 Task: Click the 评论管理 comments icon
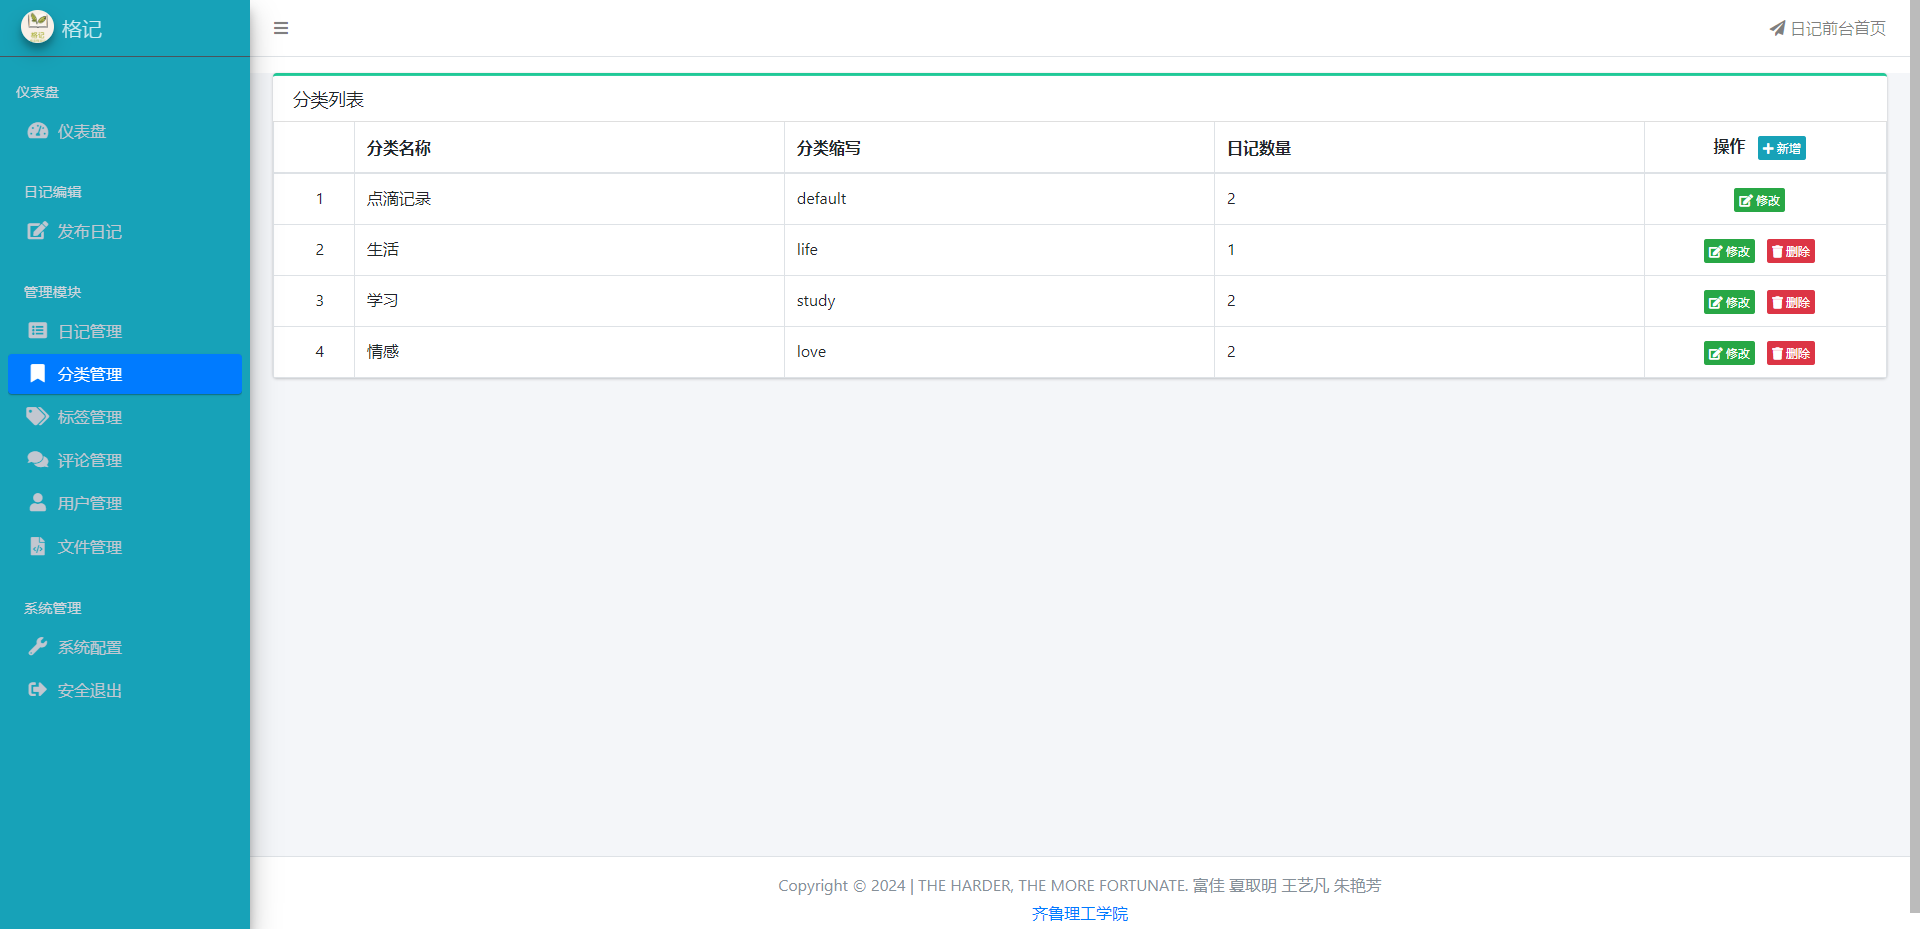point(38,460)
